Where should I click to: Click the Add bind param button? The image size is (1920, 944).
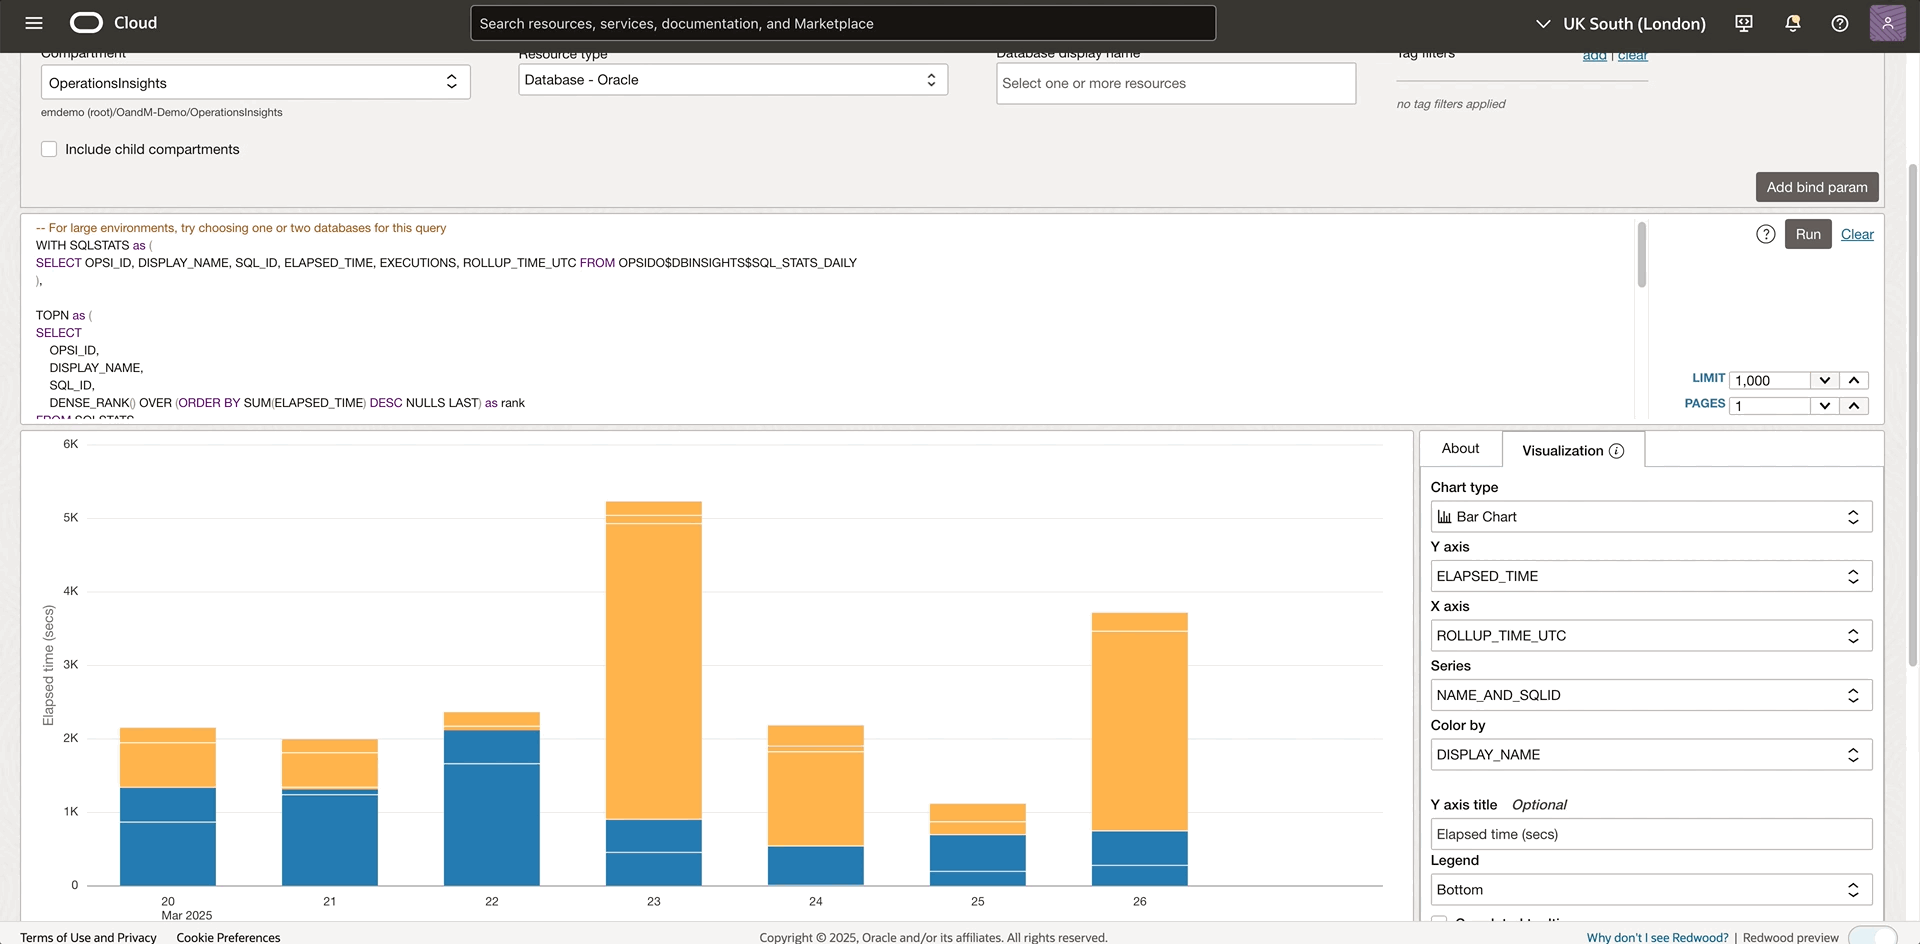(1816, 187)
